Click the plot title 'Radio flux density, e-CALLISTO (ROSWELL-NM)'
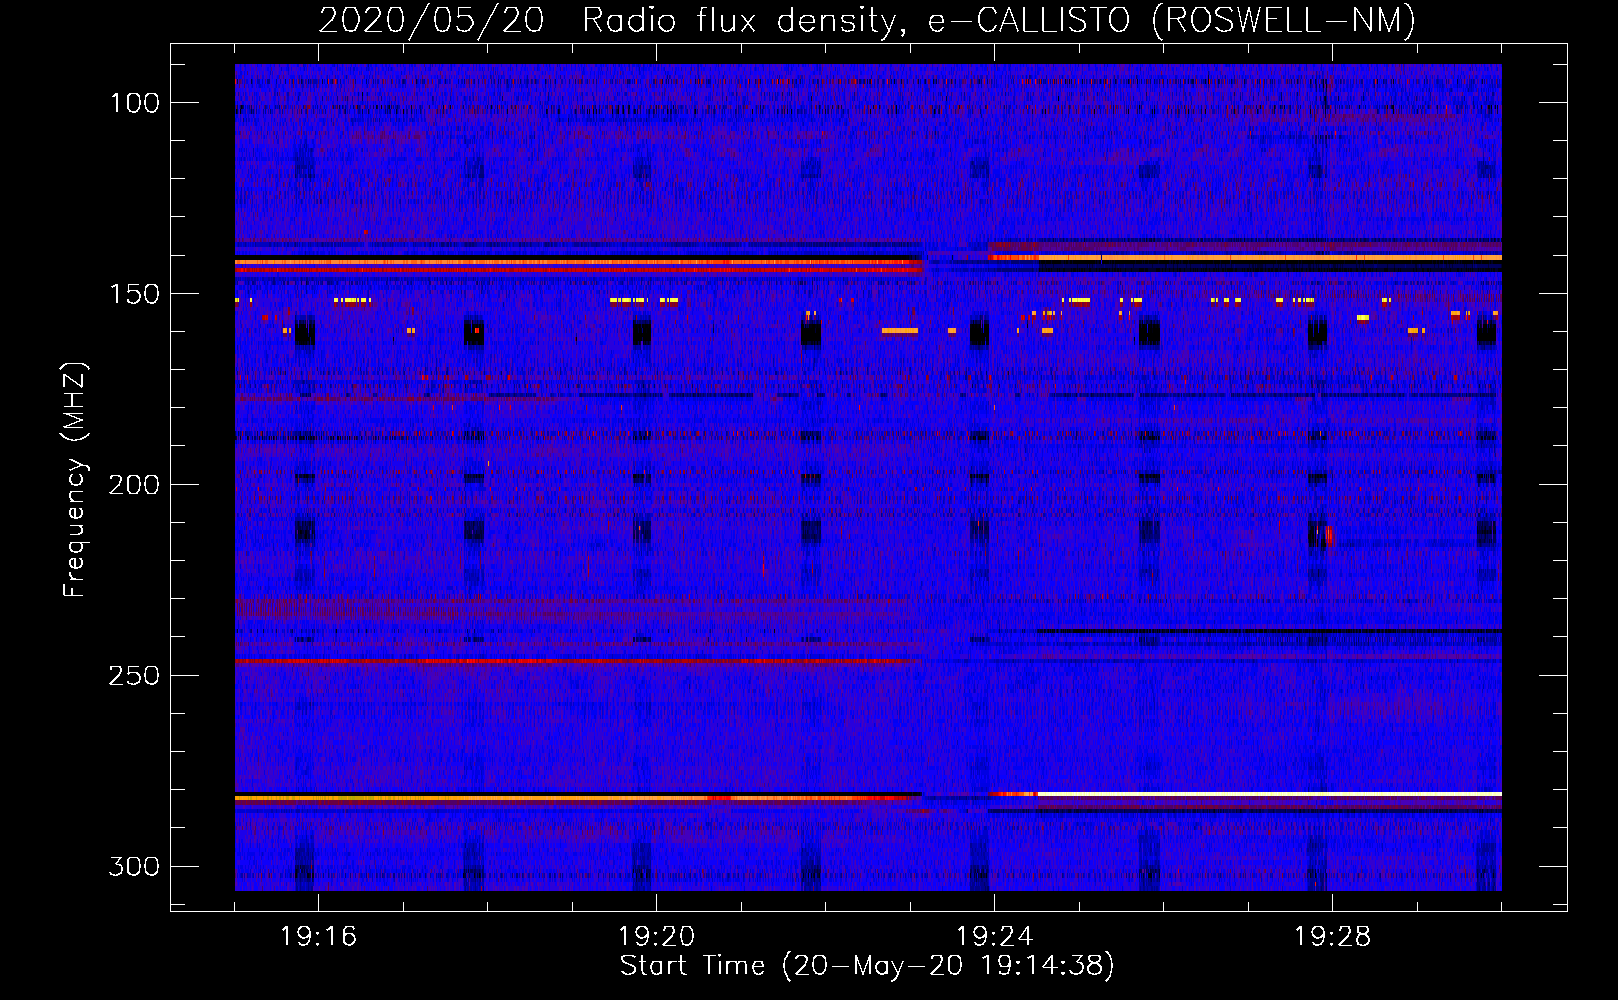 [x=999, y=20]
